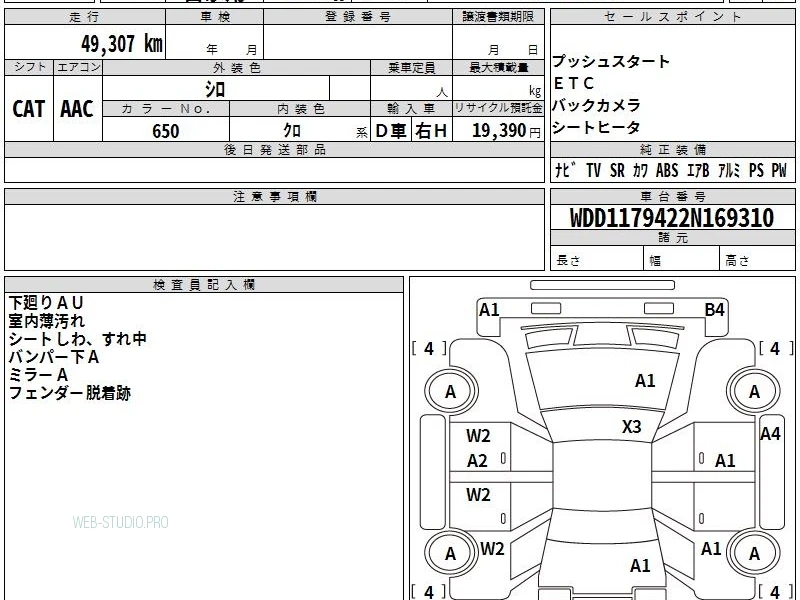Click the 幅 dimension cell
Image resolution: width=800 pixels, height=600 pixels.
click(x=682, y=260)
